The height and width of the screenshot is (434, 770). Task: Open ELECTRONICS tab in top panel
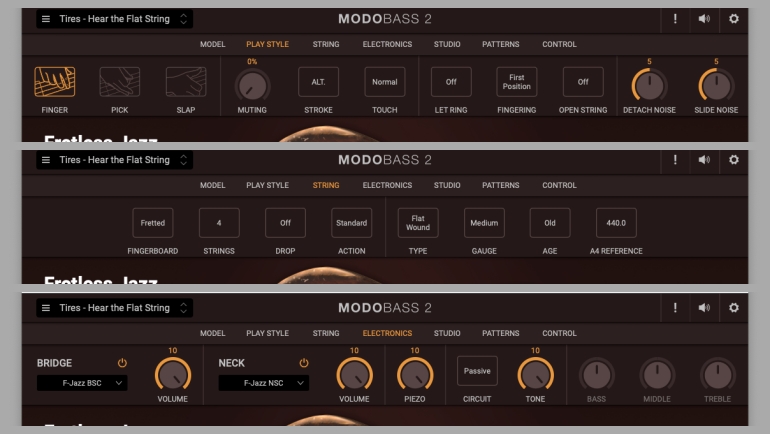tap(387, 44)
